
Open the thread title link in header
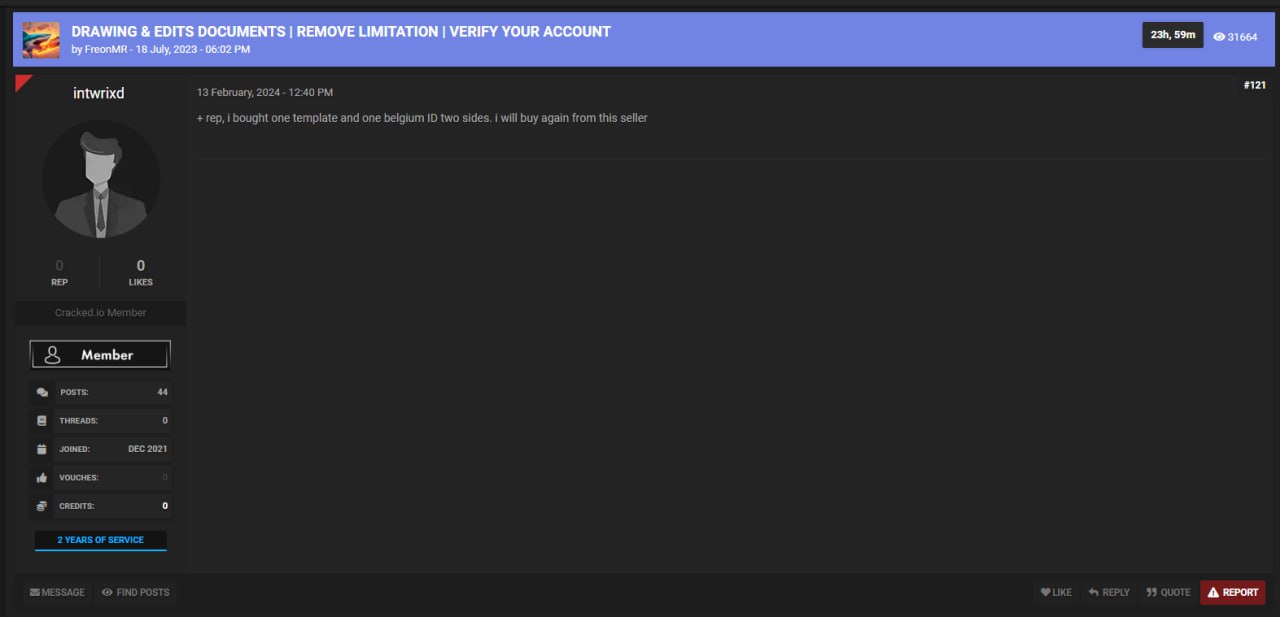coord(341,31)
